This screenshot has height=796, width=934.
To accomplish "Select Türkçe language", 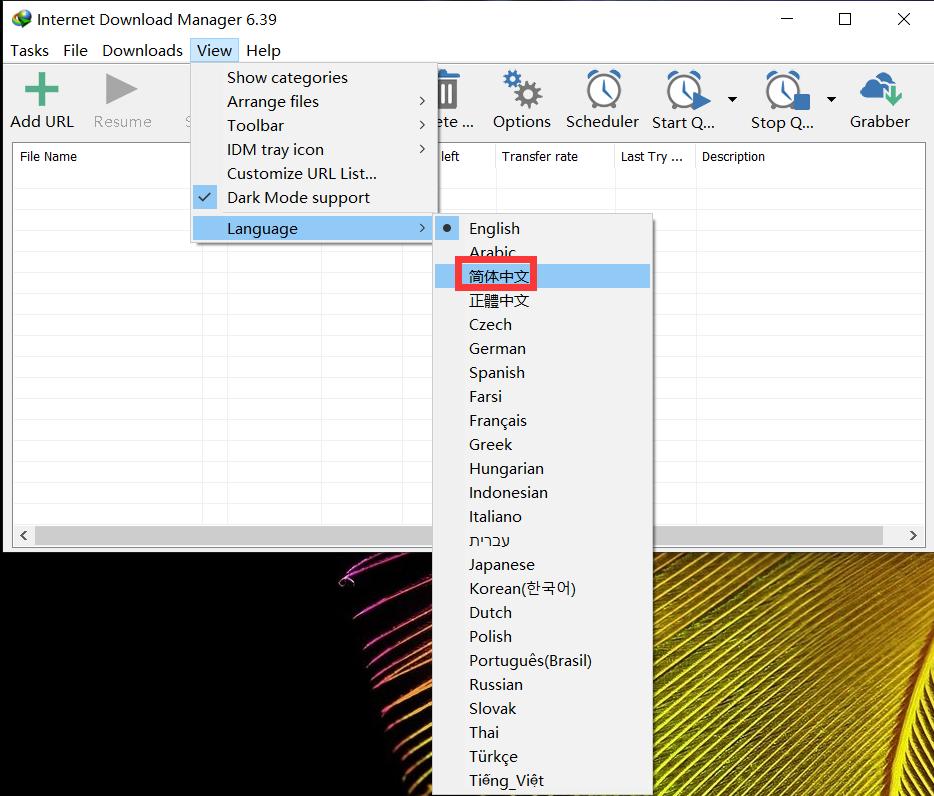I will [x=542, y=756].
